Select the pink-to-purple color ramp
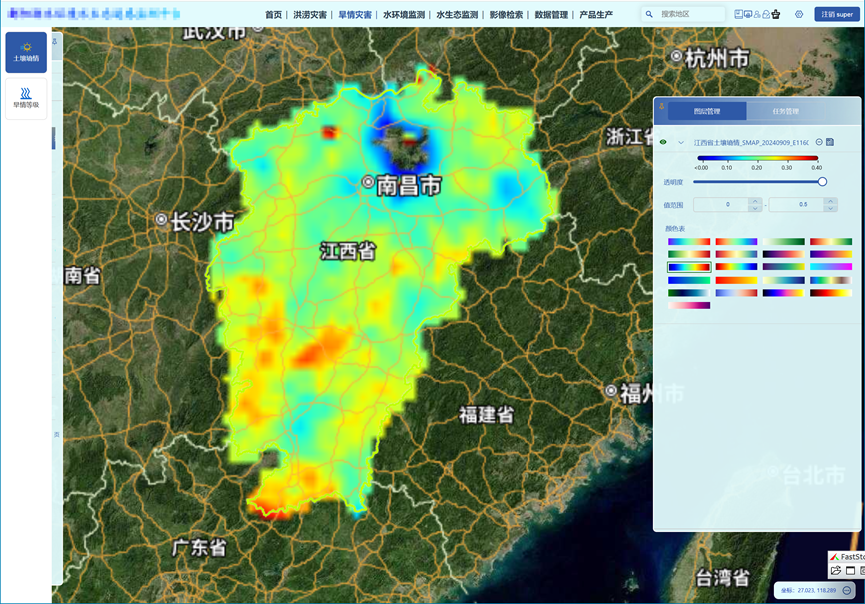 coord(689,306)
